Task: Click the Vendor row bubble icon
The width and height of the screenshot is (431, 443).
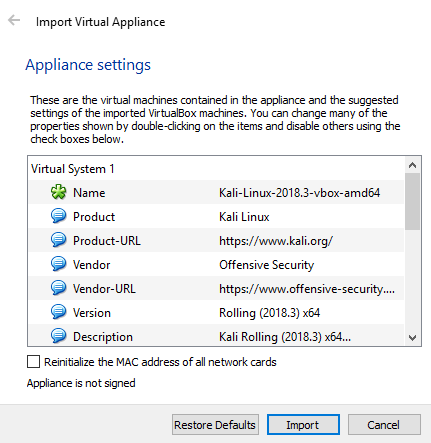Action: 59,264
